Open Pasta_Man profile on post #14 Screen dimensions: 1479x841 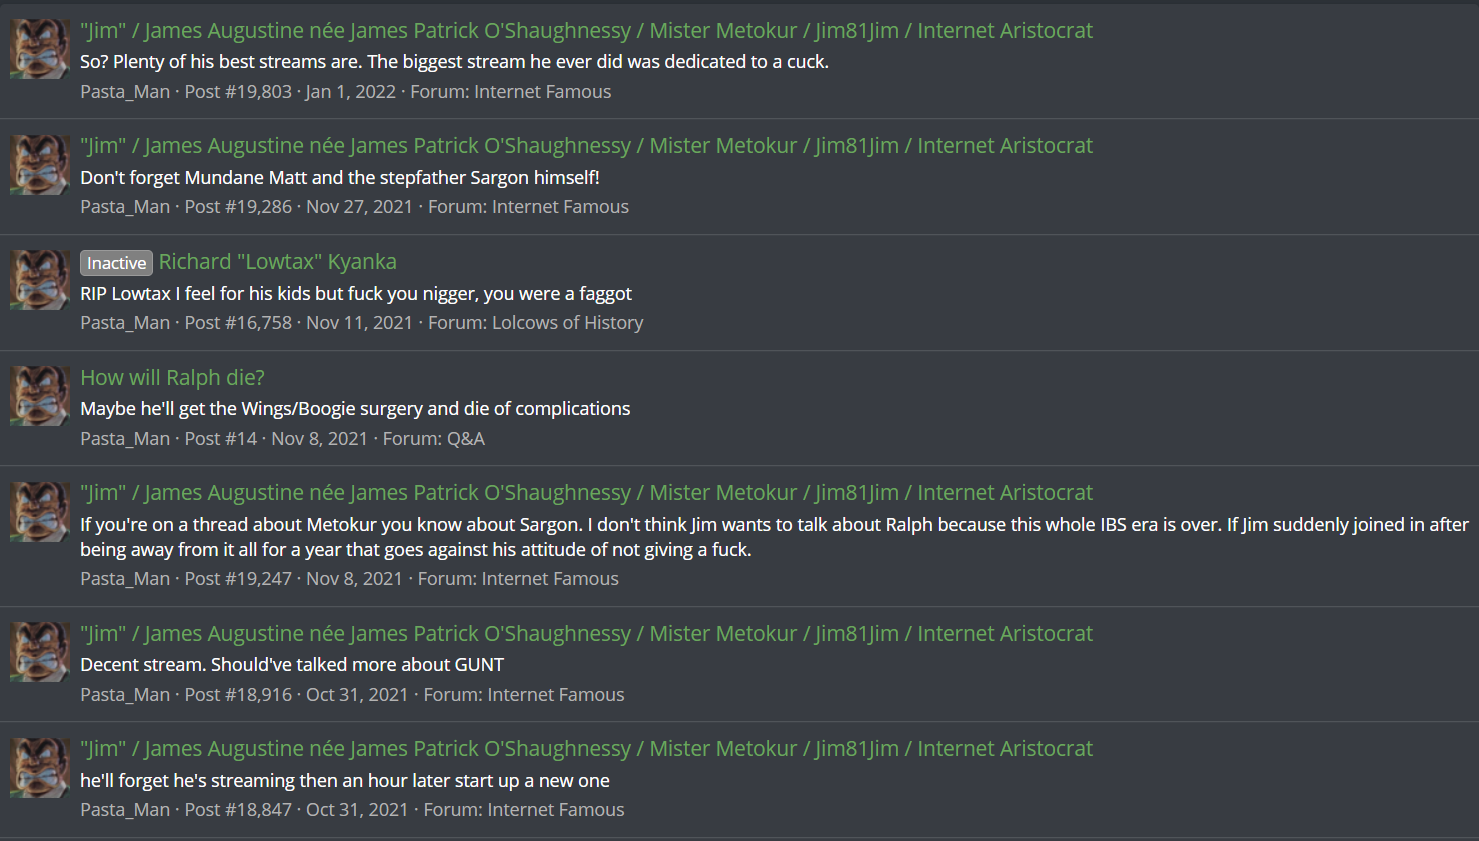click(x=125, y=439)
